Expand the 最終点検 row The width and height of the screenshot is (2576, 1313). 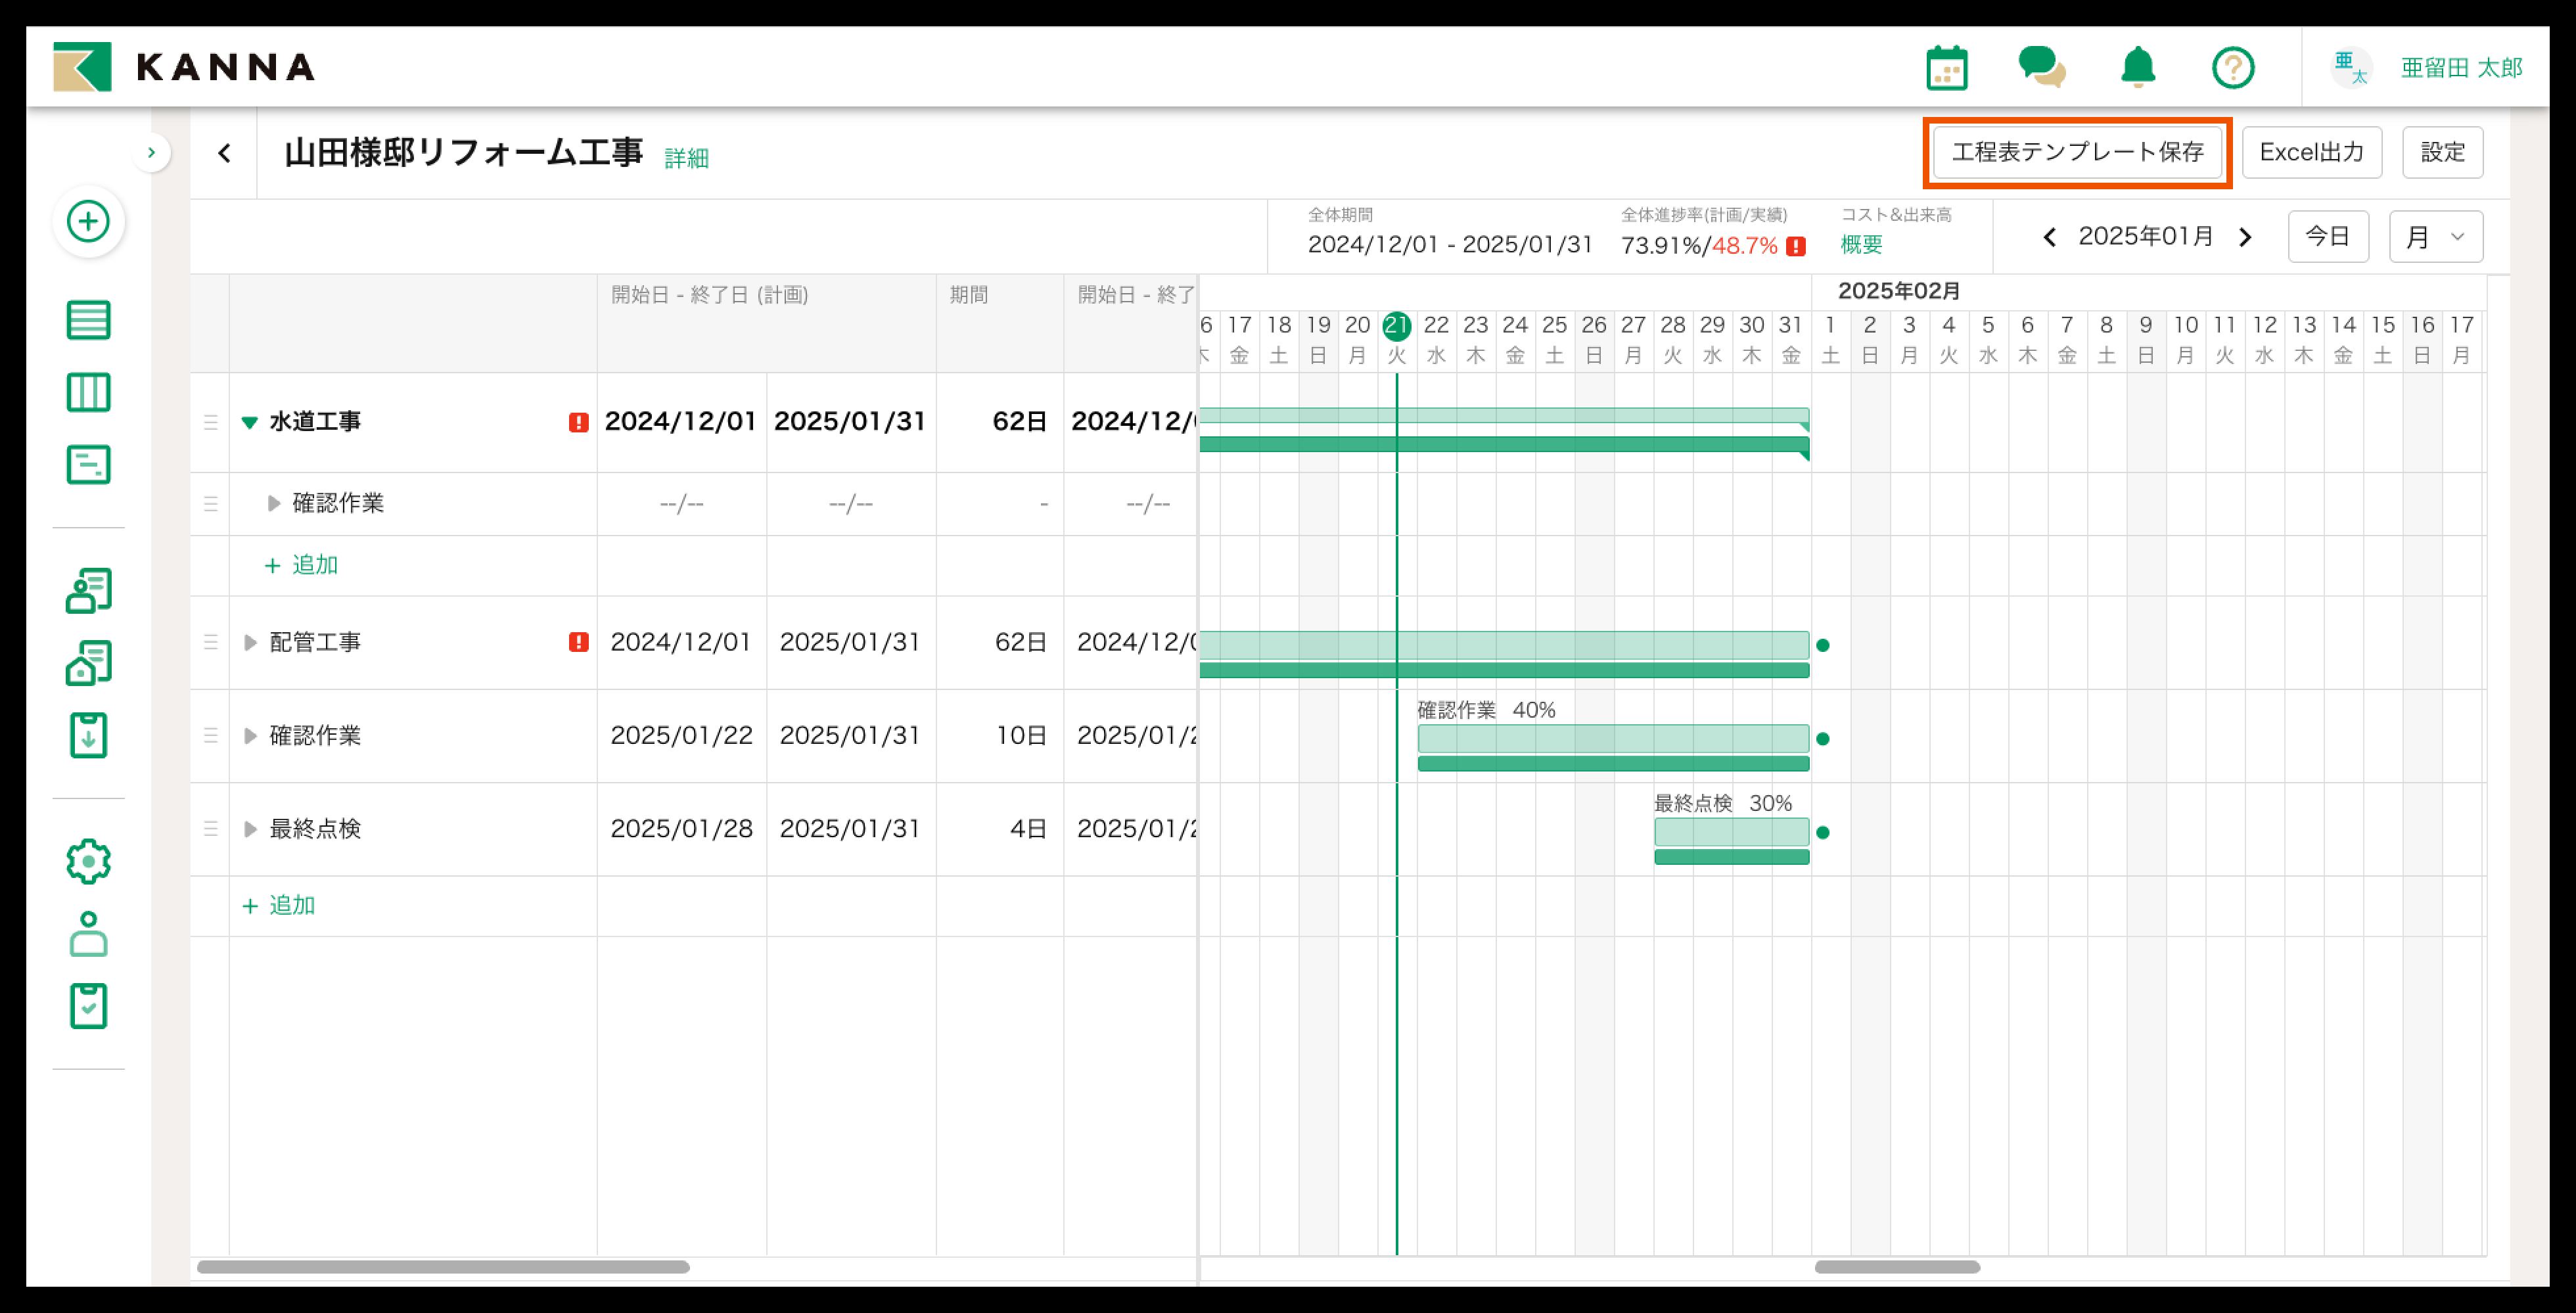point(250,829)
